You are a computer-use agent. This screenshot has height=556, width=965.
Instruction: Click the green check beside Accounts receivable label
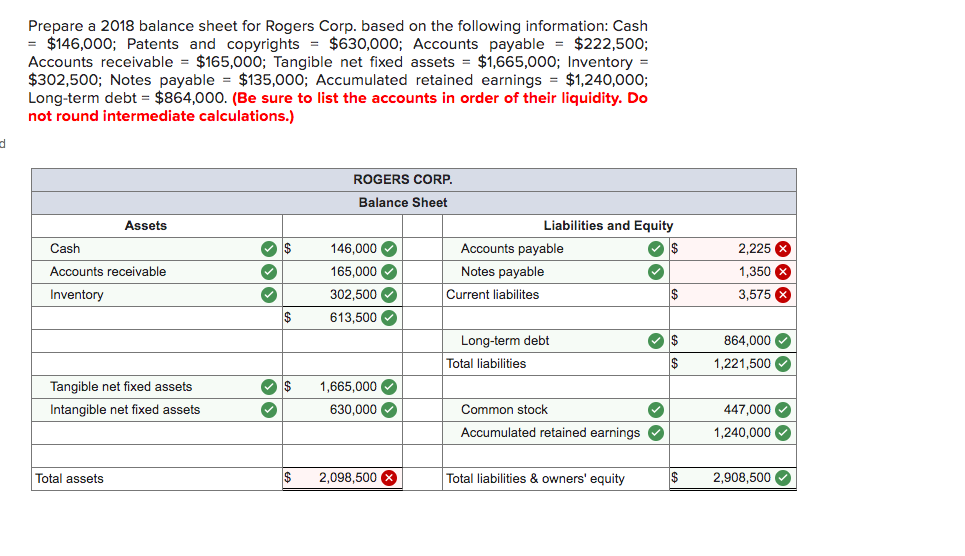(269, 272)
